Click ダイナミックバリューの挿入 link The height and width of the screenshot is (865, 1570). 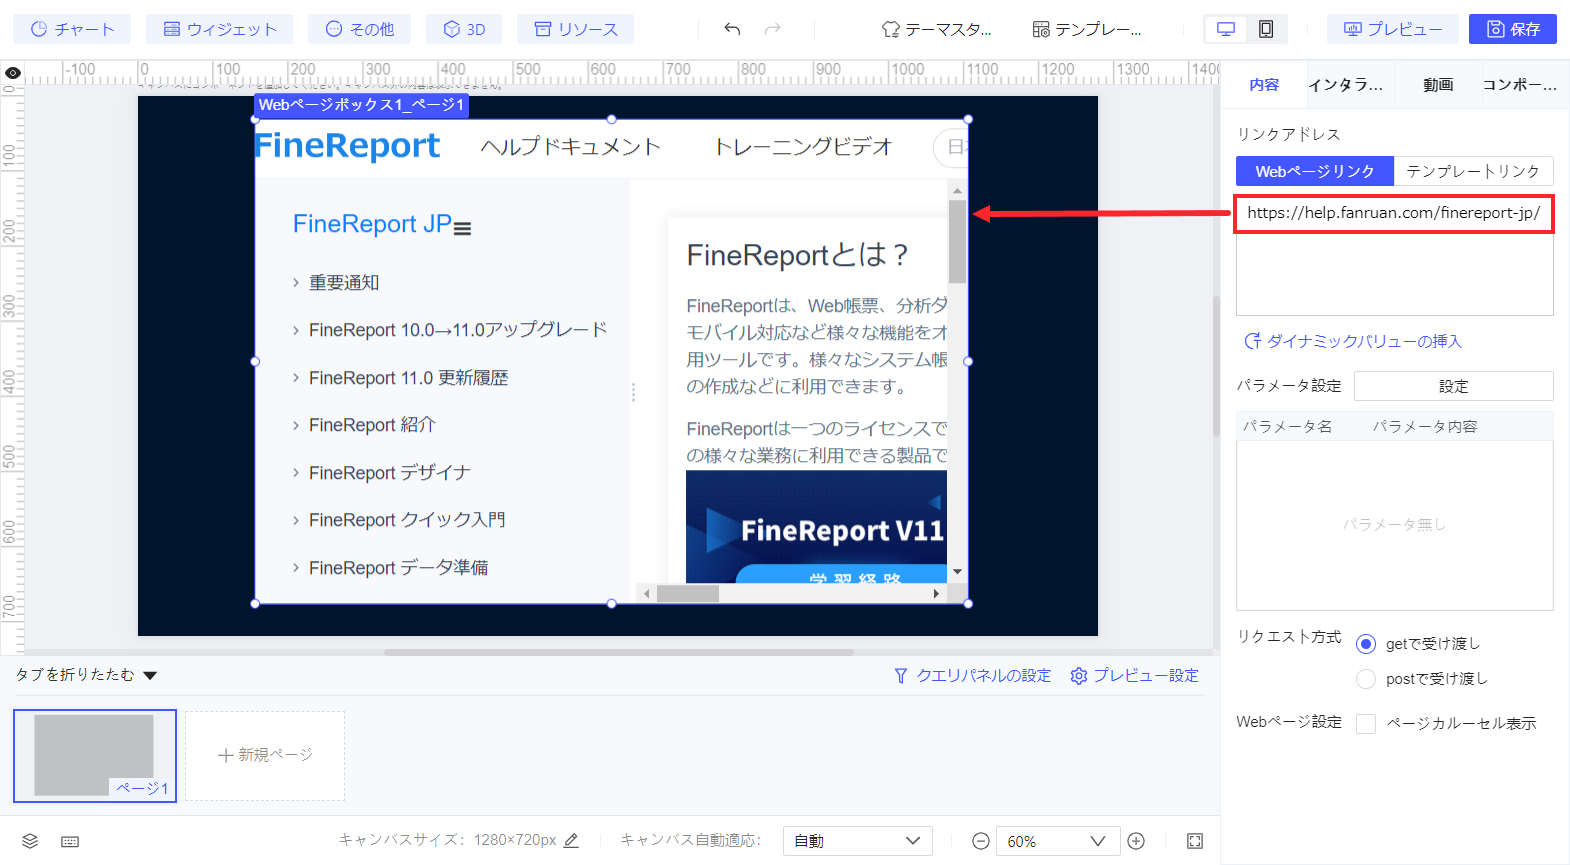(x=1353, y=341)
